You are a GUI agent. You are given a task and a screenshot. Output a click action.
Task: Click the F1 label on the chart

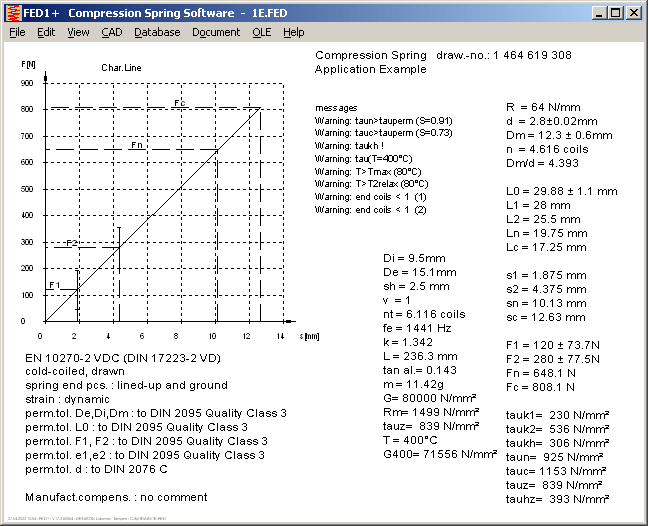[55, 285]
